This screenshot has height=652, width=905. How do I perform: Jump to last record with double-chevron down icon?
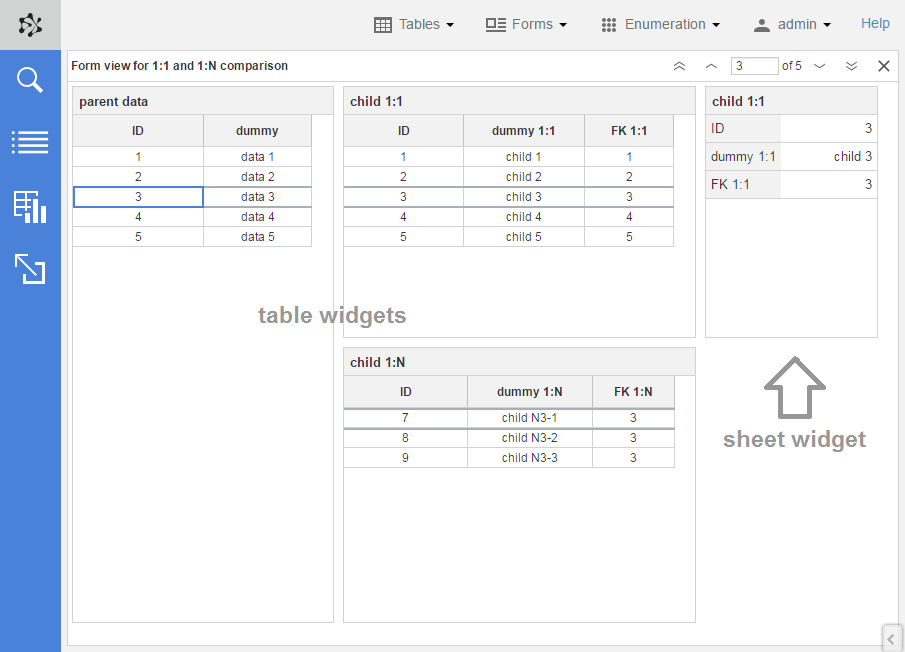(x=851, y=65)
